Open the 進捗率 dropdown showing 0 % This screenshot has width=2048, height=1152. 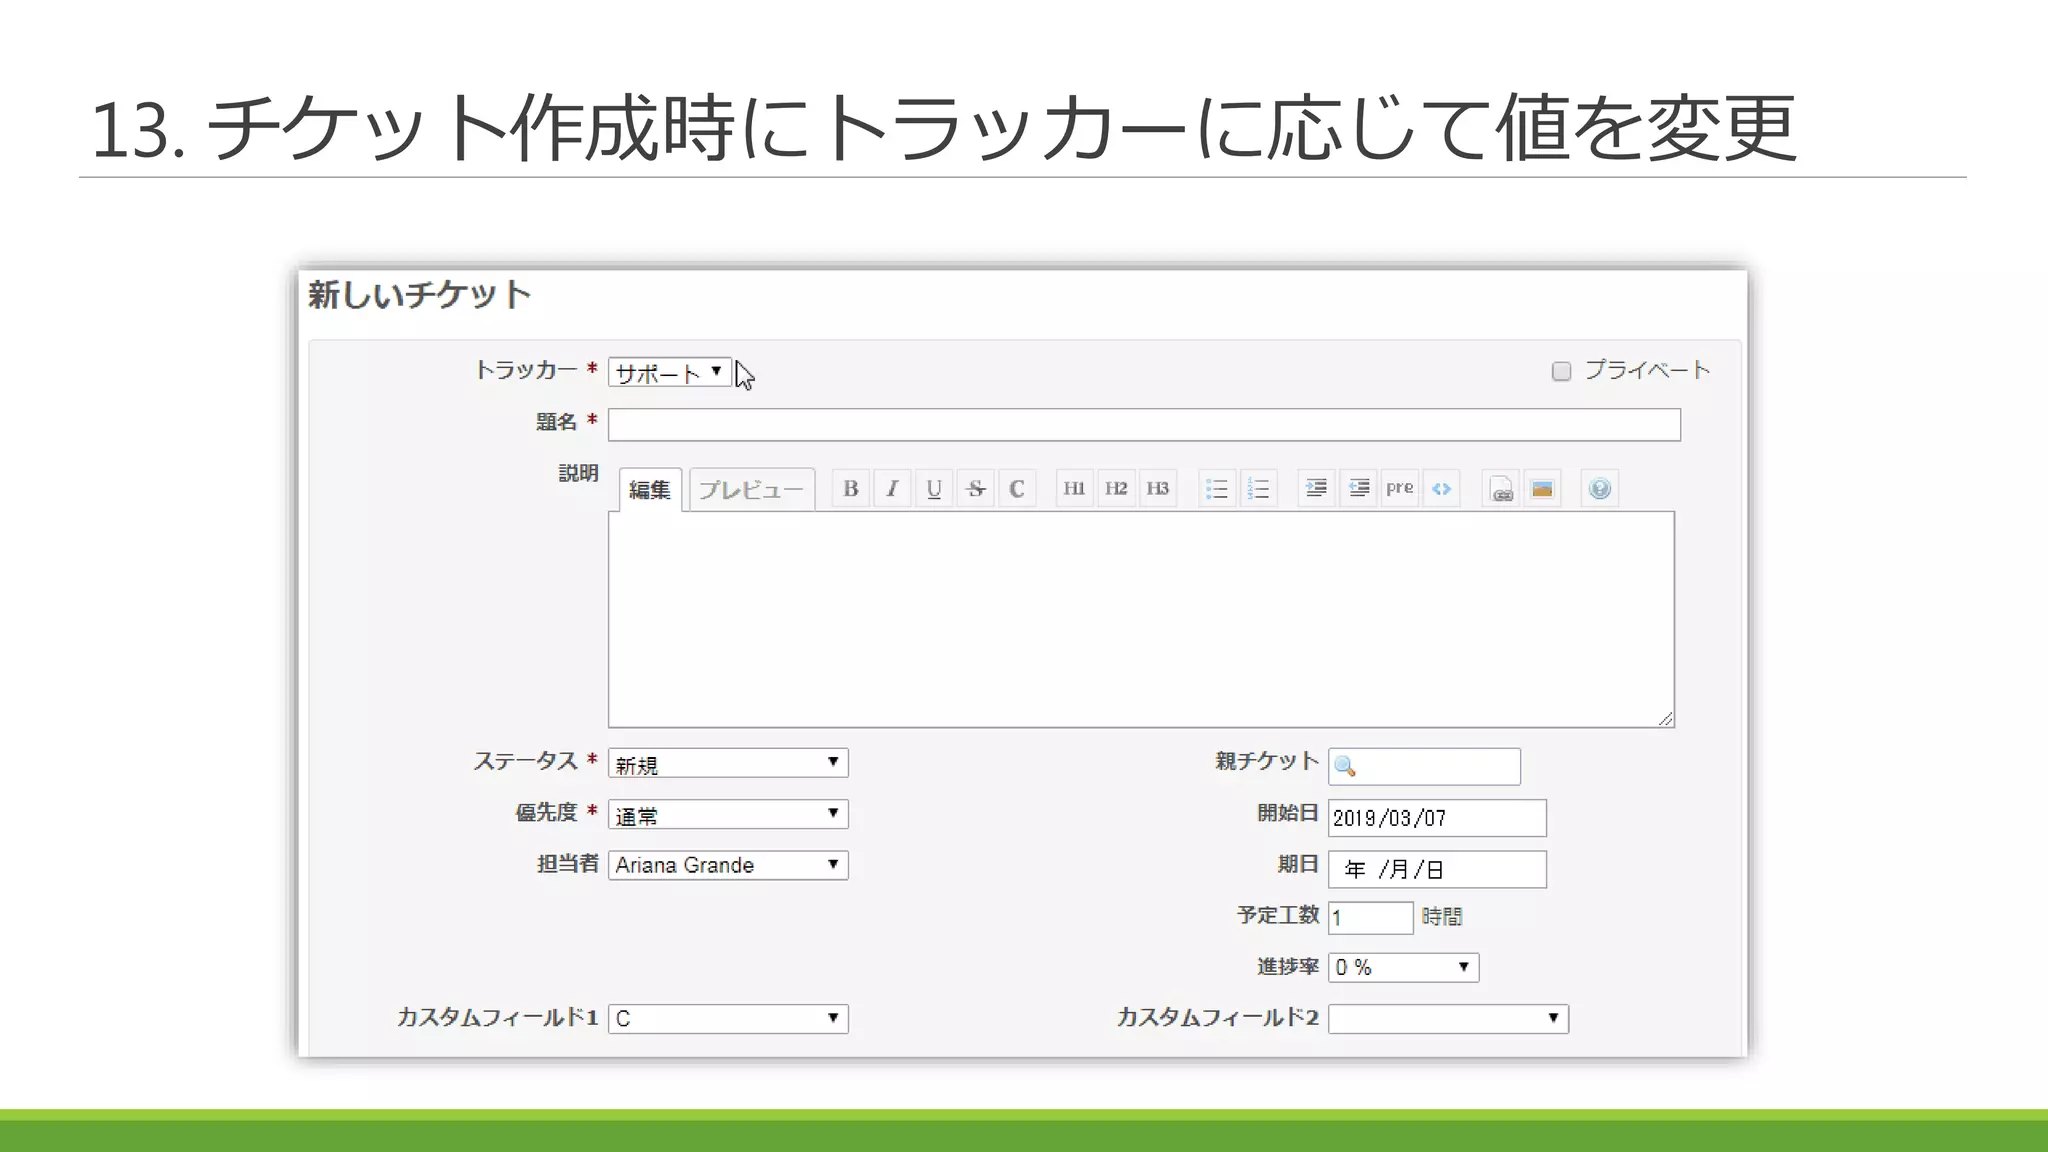(x=1403, y=967)
